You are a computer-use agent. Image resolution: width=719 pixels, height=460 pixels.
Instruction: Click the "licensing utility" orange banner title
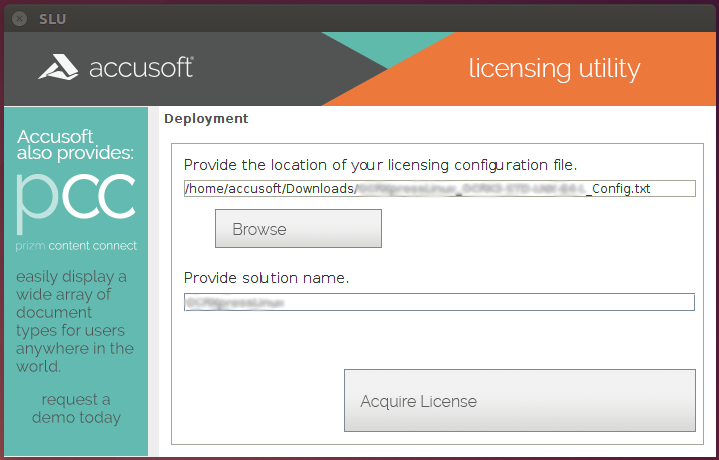(554, 68)
